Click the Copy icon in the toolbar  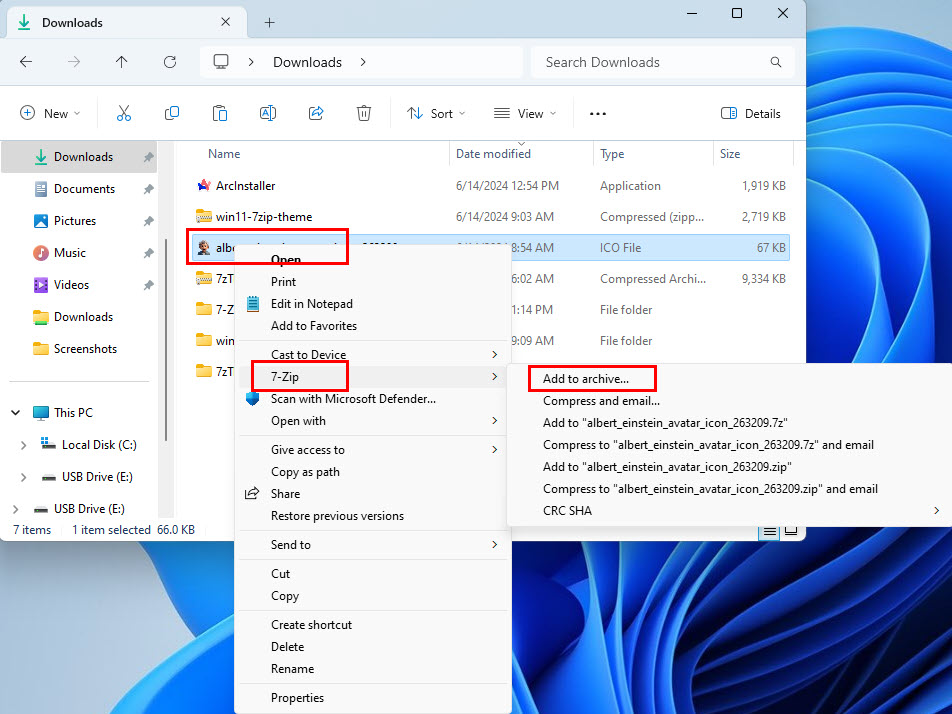coord(172,113)
